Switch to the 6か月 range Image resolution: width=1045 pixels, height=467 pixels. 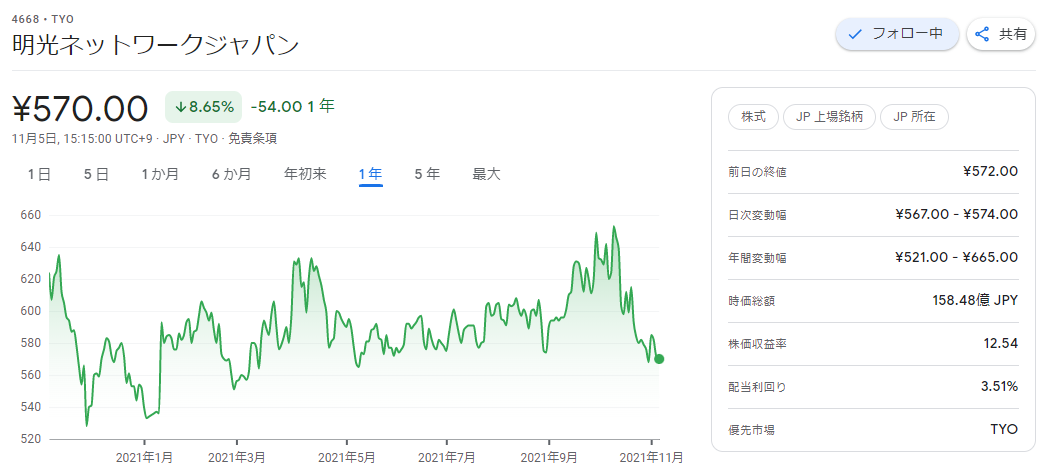tap(231, 175)
